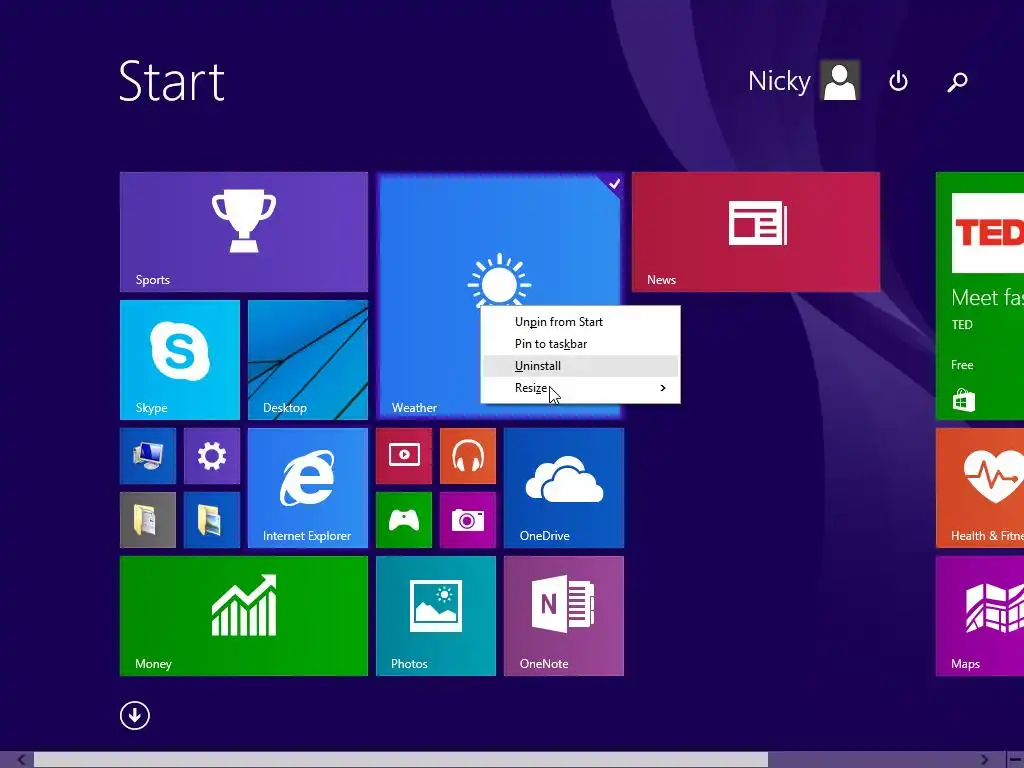Click the power options button
The height and width of the screenshot is (768, 1024).
coord(899,82)
